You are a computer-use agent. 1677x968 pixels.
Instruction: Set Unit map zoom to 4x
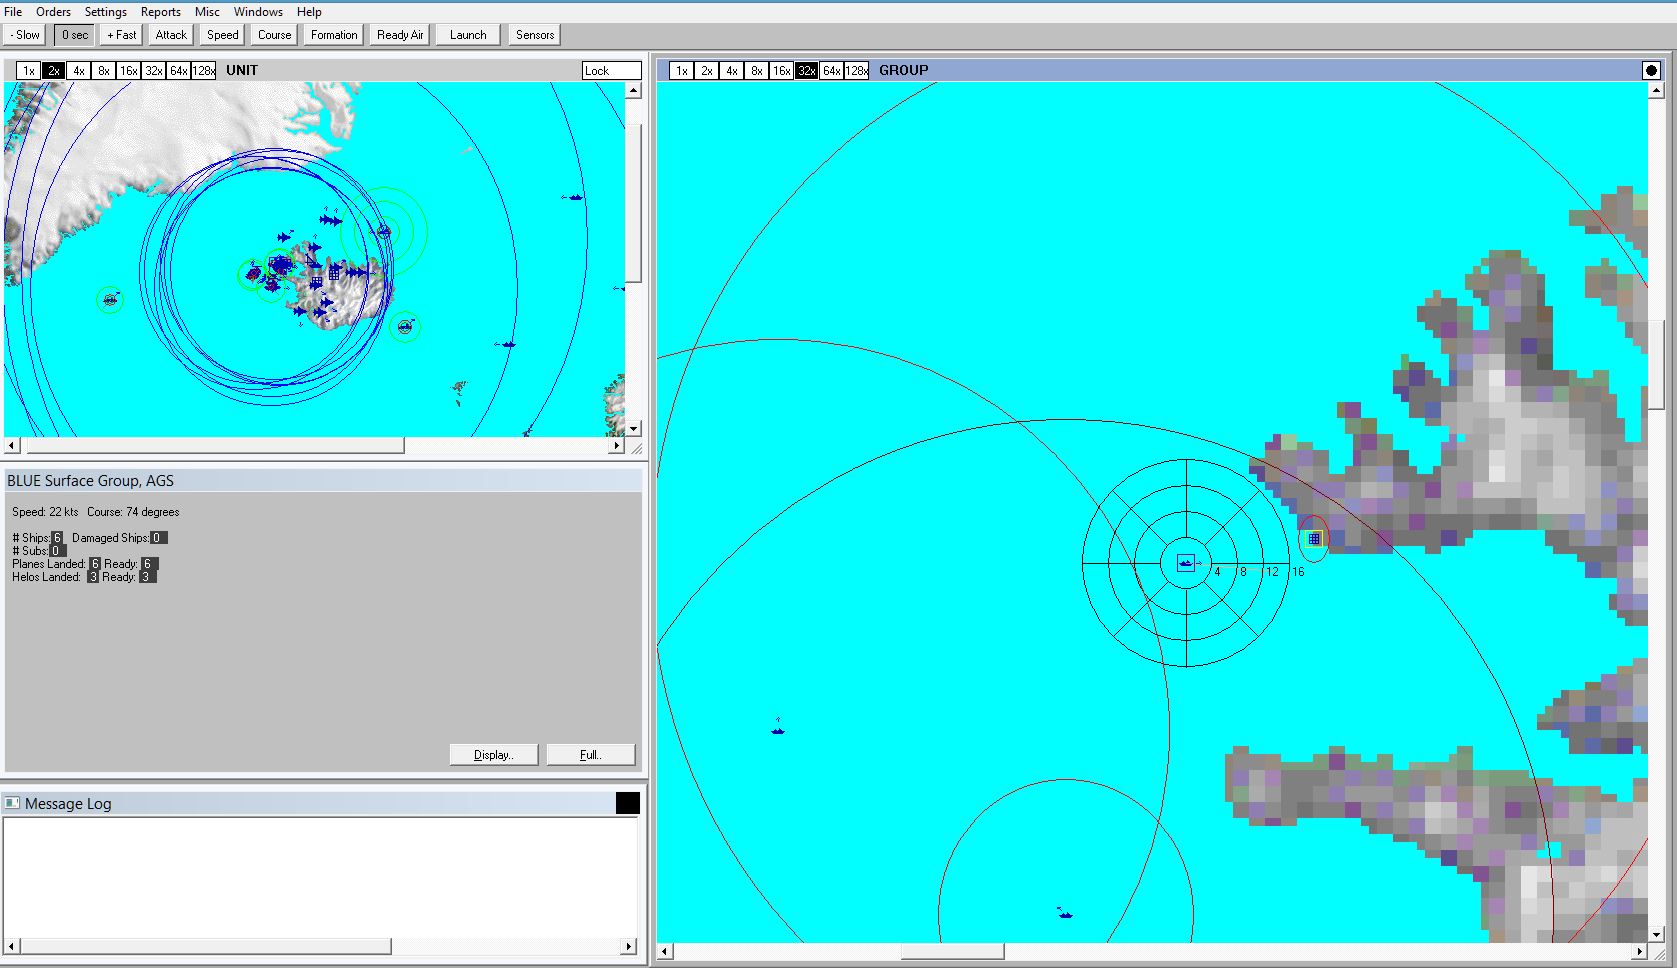pyautogui.click(x=79, y=70)
